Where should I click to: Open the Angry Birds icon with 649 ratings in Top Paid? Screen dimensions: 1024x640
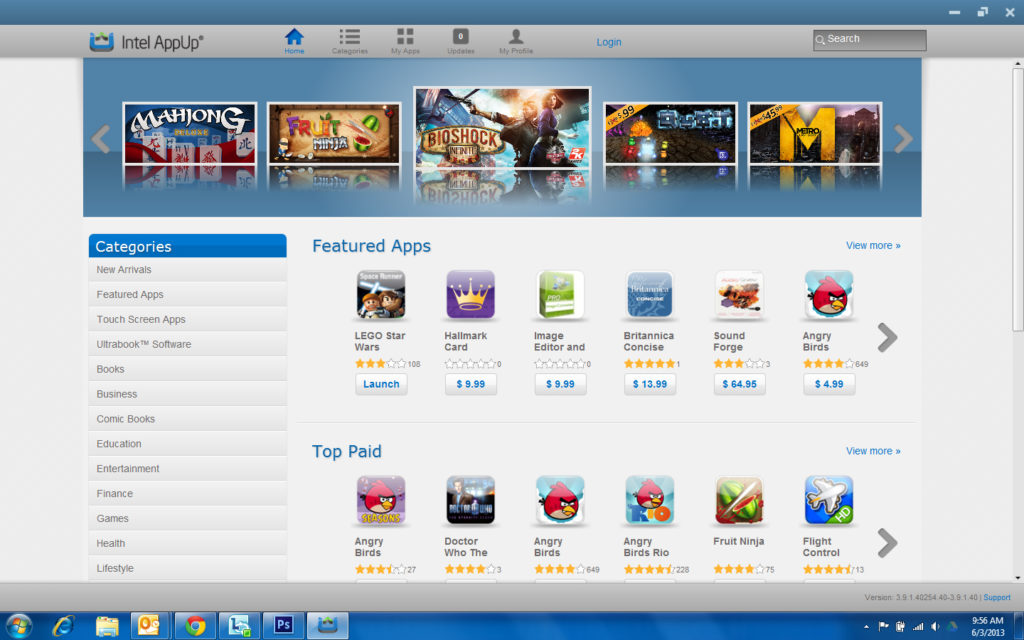pos(560,501)
